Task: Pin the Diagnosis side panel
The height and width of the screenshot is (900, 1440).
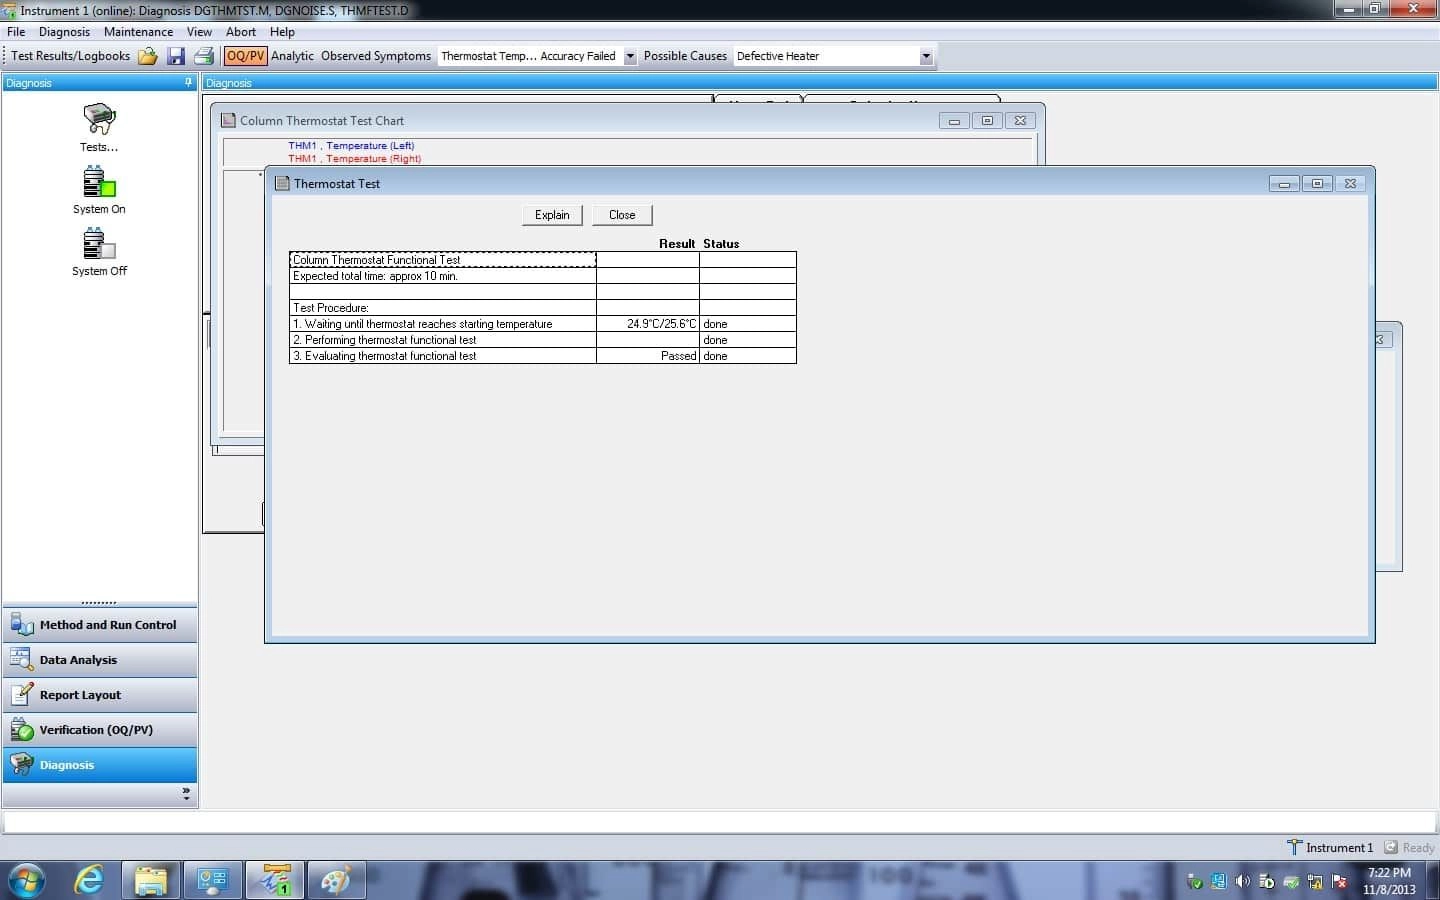Action: pos(188,83)
